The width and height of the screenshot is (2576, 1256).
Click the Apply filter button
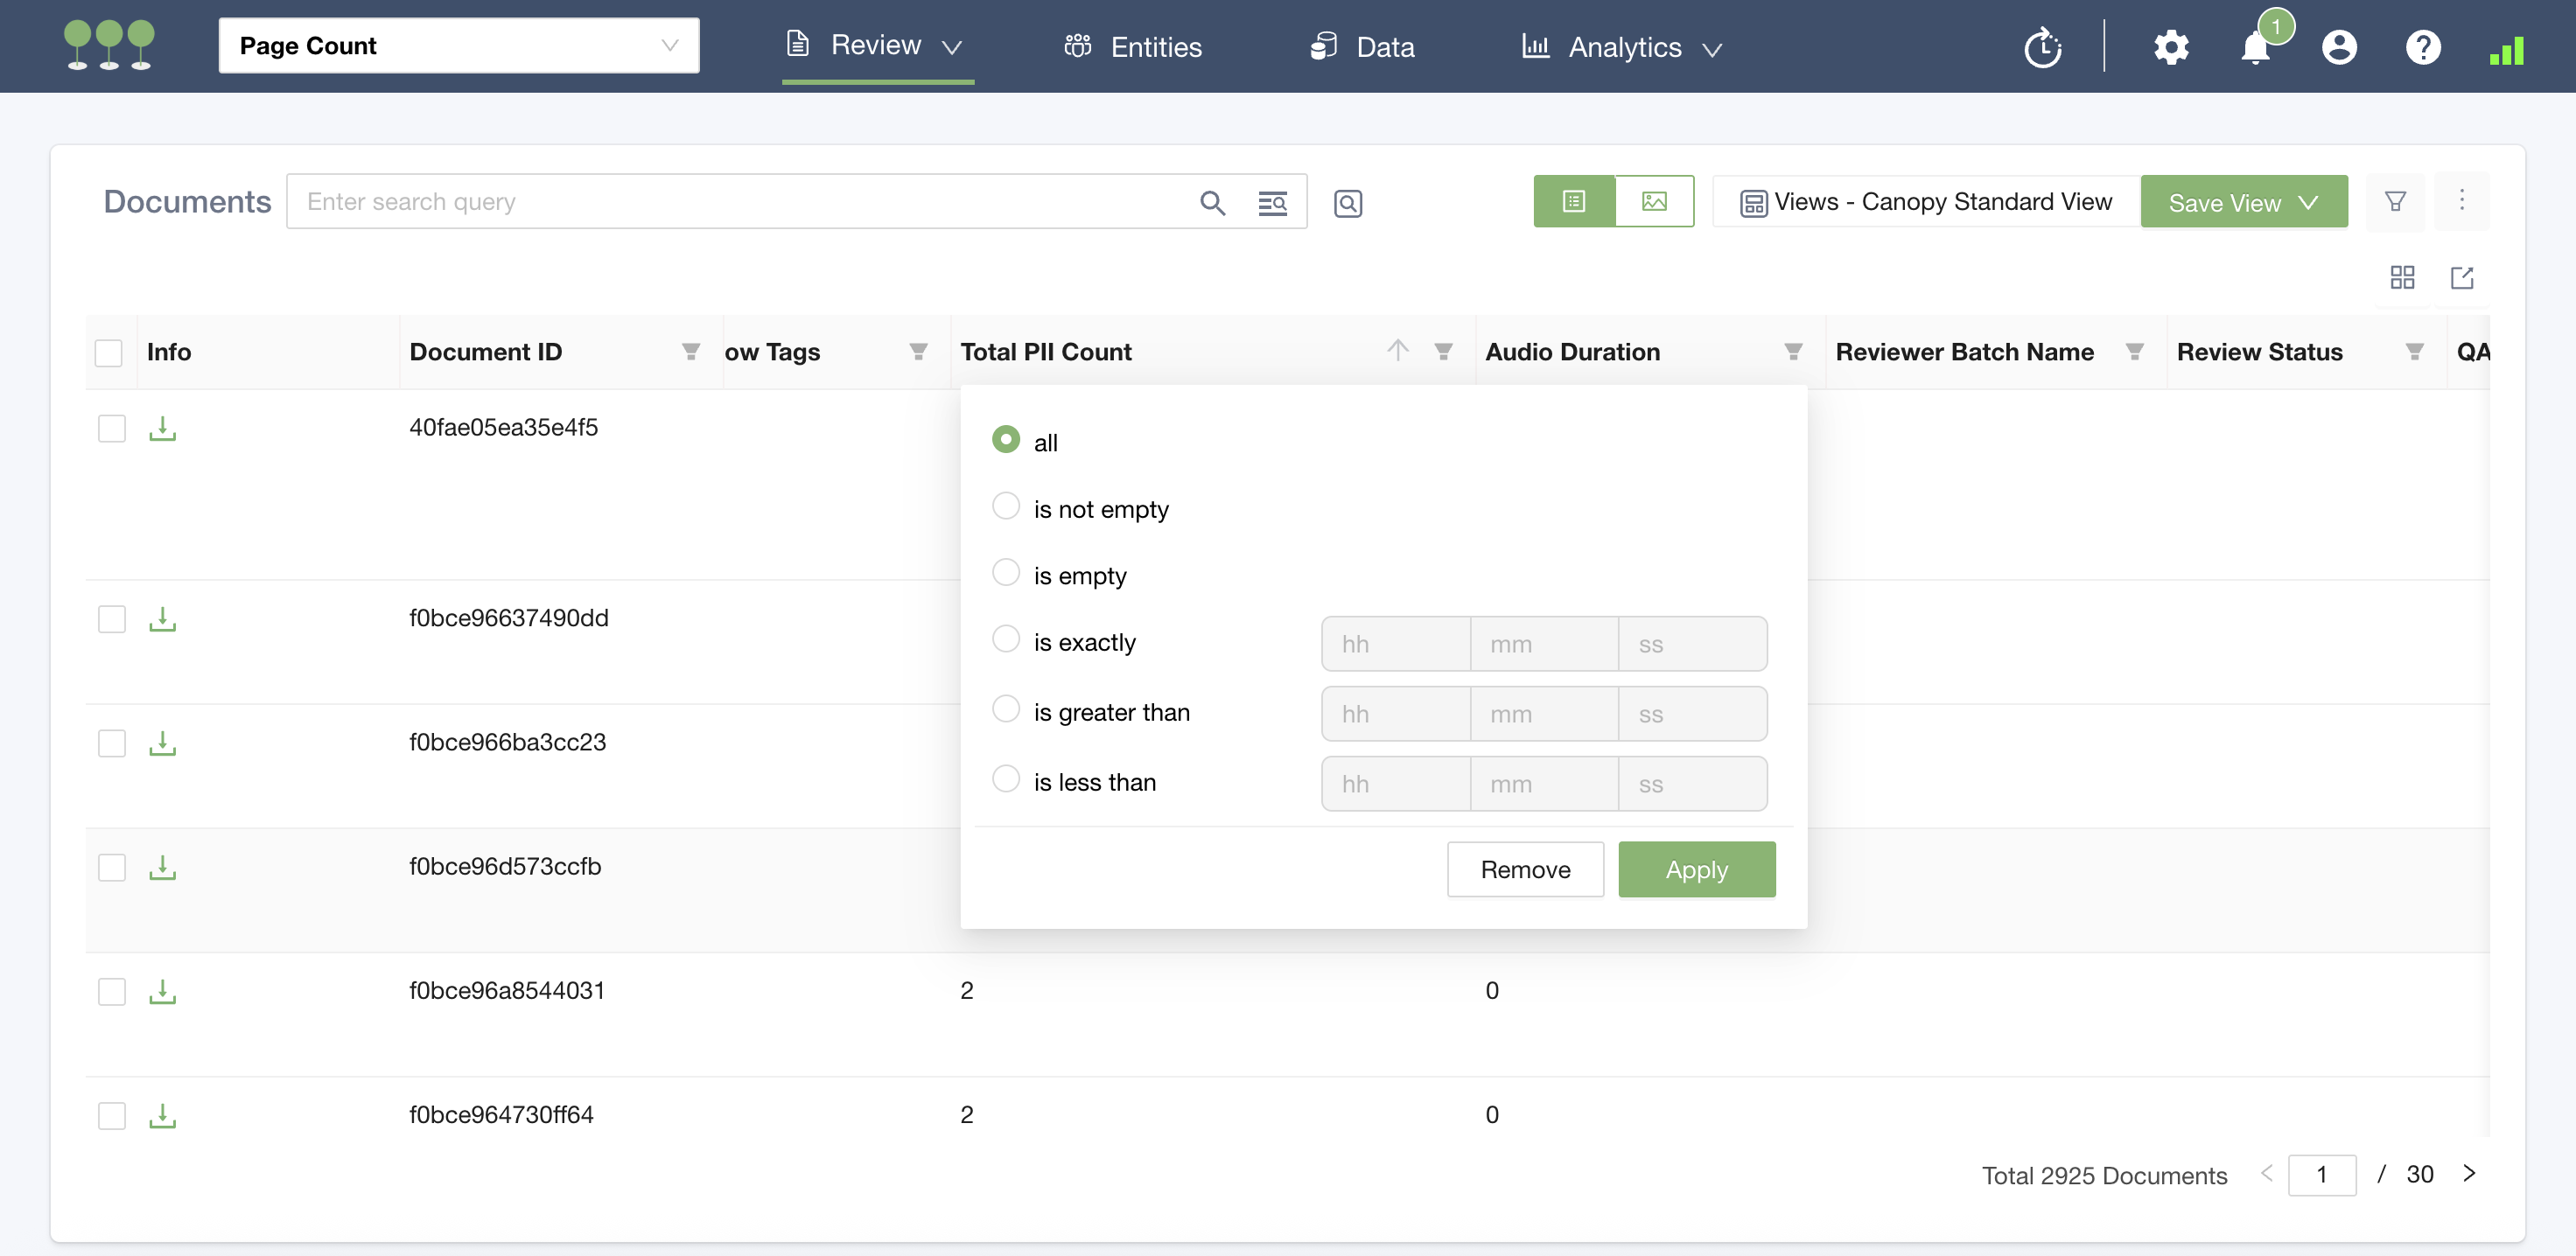pyautogui.click(x=1696, y=869)
